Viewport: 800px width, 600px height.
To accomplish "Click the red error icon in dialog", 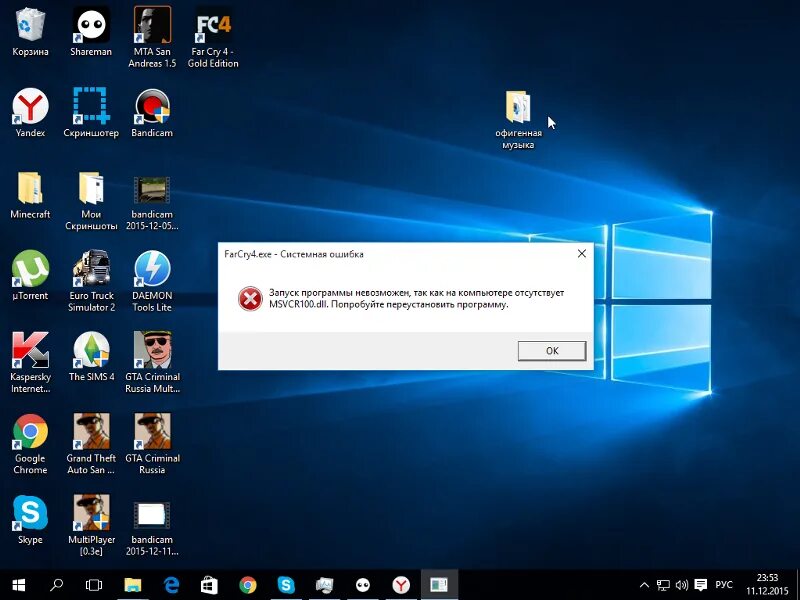I will tap(250, 298).
